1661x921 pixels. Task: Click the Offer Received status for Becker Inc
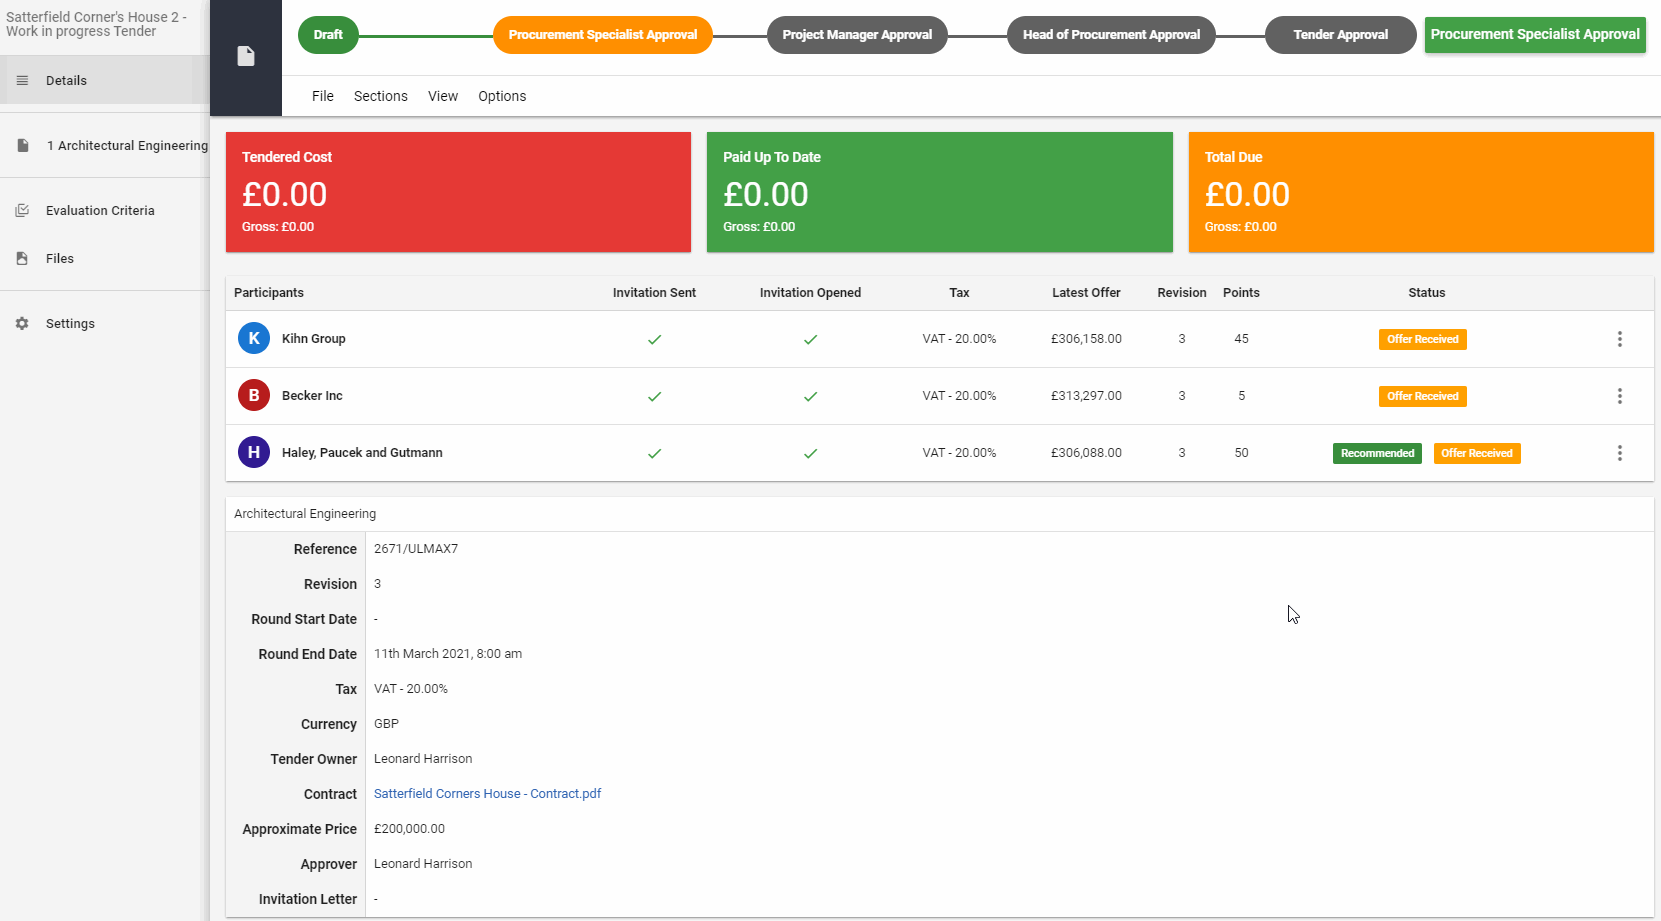point(1423,396)
